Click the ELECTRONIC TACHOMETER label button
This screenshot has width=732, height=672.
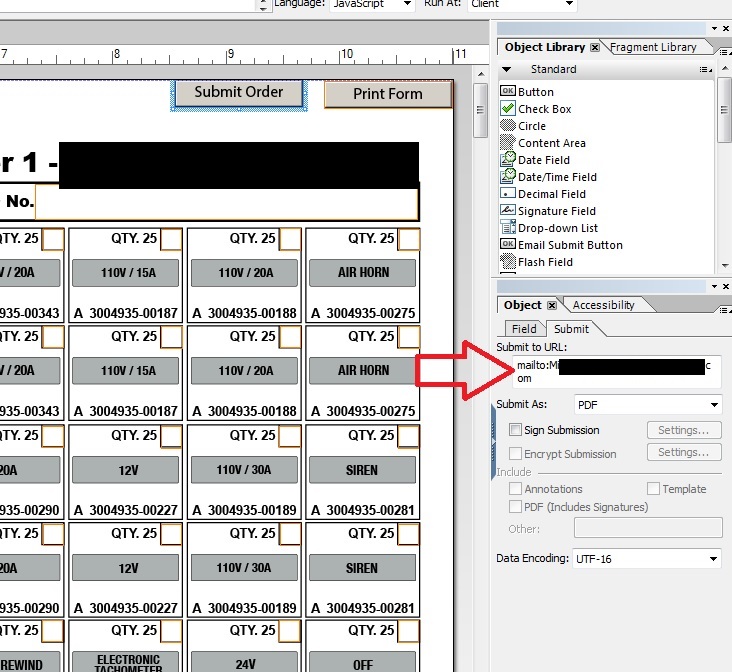click(x=126, y=662)
